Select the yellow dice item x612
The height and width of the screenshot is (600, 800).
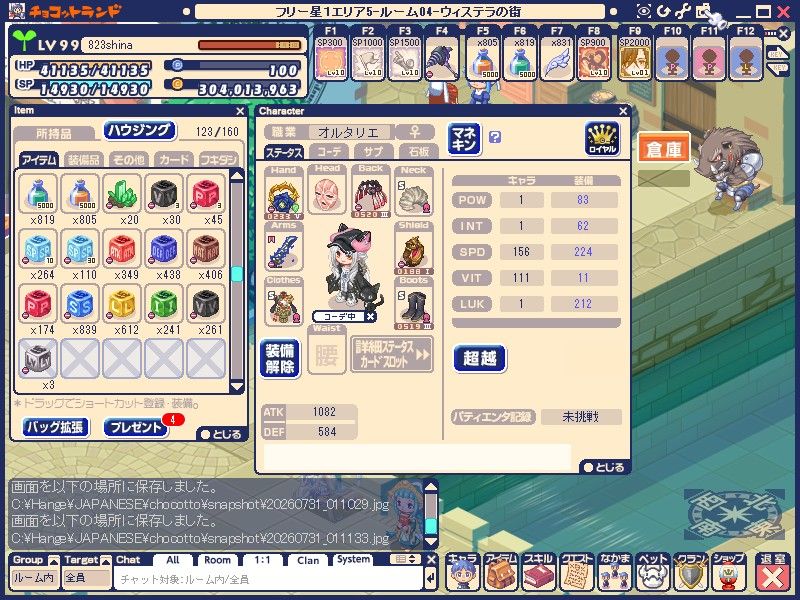click(121, 303)
